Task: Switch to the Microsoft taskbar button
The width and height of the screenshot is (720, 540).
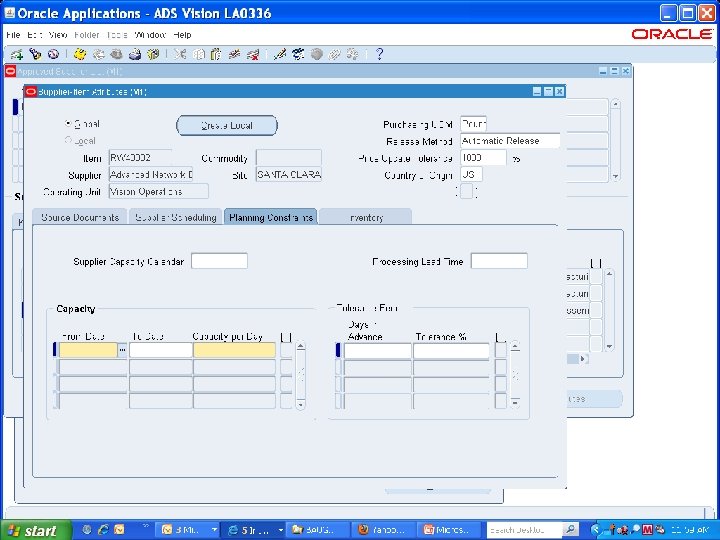Action: (x=449, y=530)
